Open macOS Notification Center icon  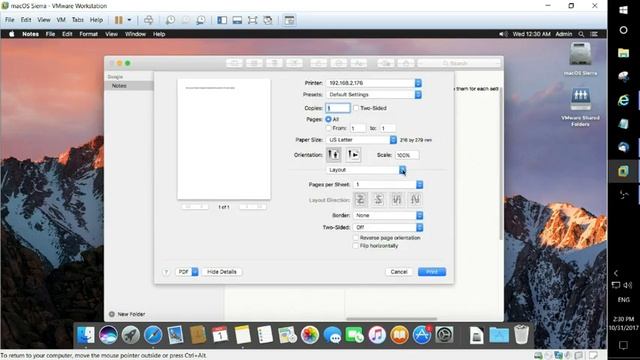pos(594,34)
